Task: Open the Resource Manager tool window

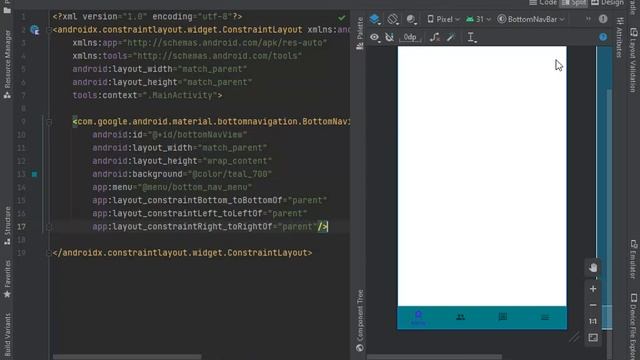Action: (x=7, y=64)
